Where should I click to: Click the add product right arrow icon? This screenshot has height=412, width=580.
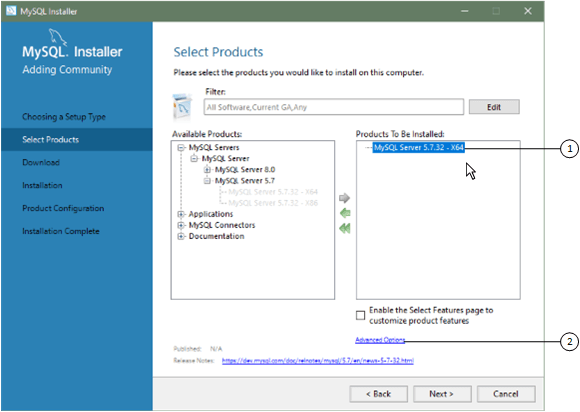[x=344, y=198]
